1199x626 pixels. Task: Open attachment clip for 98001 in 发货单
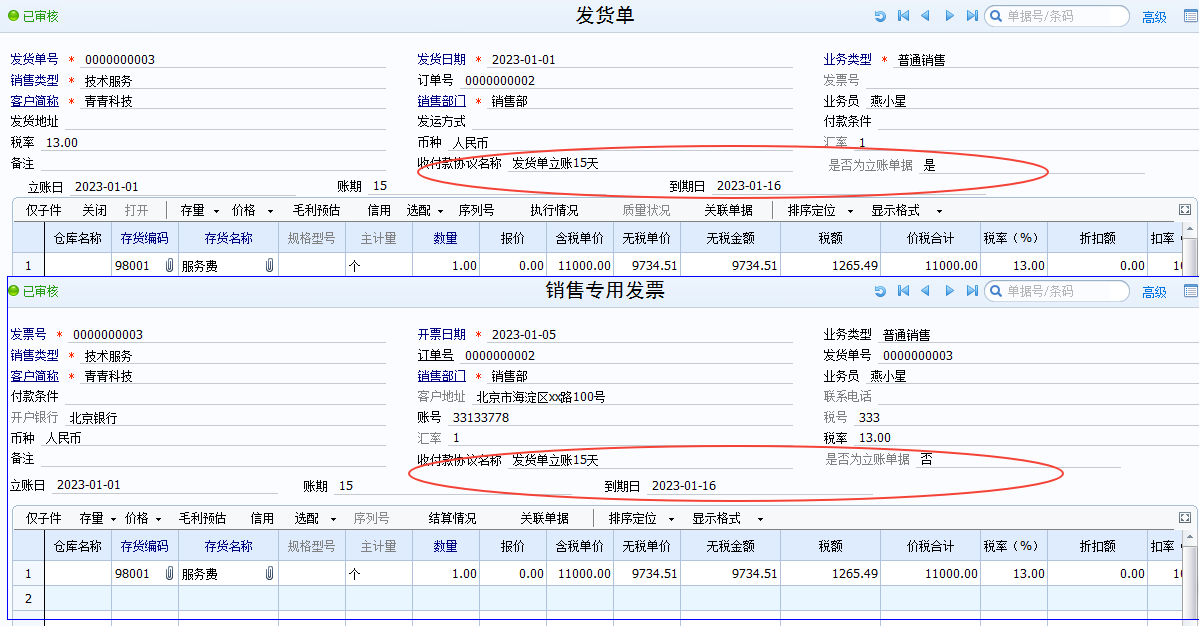[x=169, y=265]
